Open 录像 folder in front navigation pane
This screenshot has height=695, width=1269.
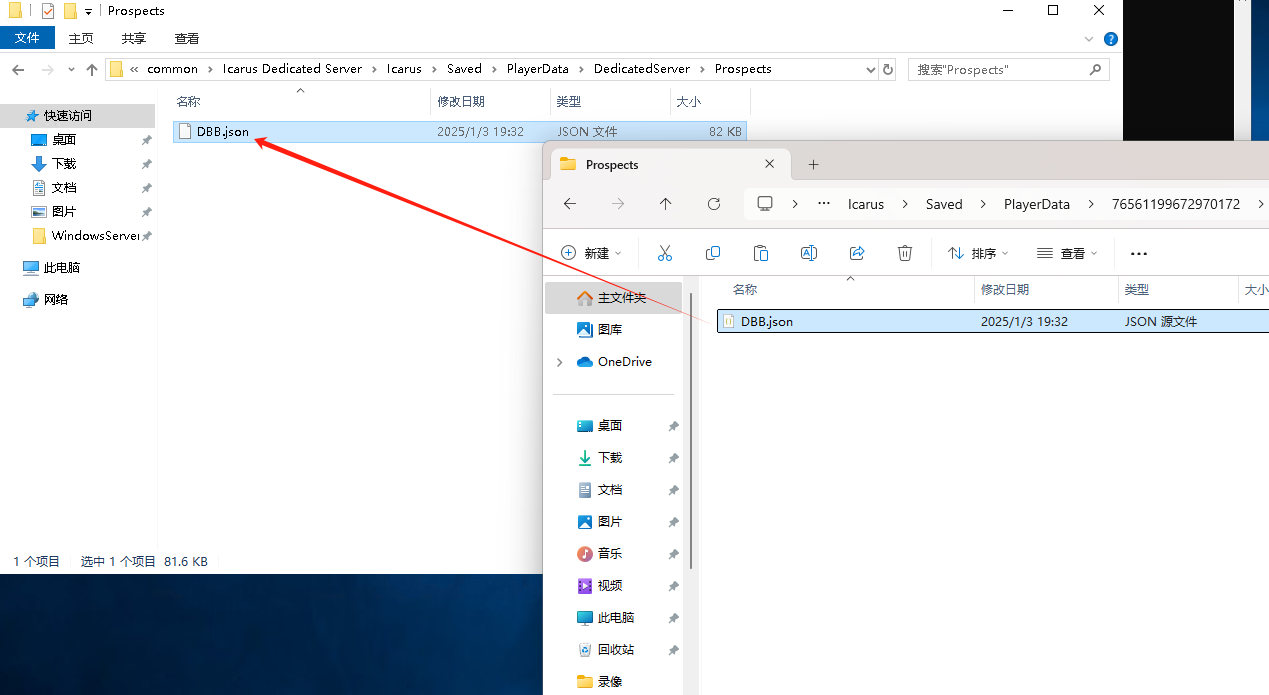[610, 682]
